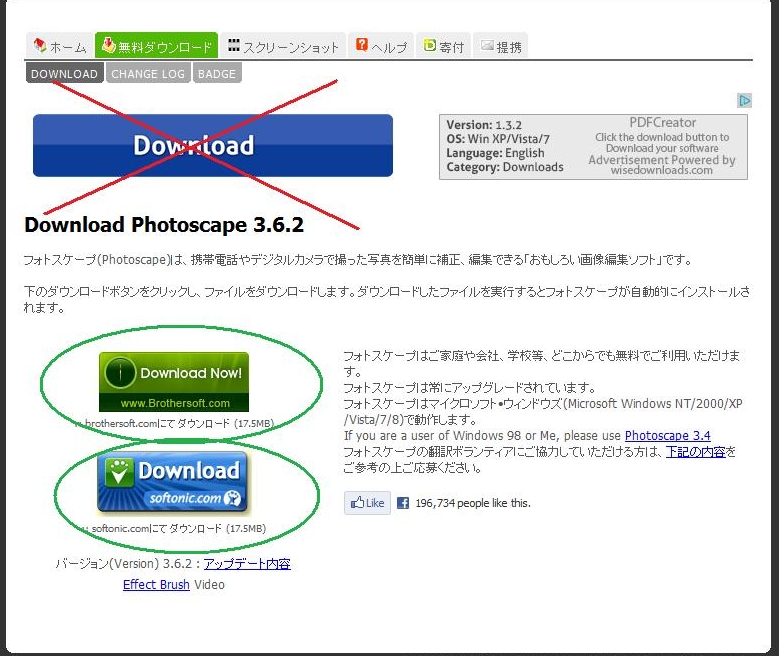Click the softonic.com Download button
This screenshot has width=779, height=656.
coord(172,482)
